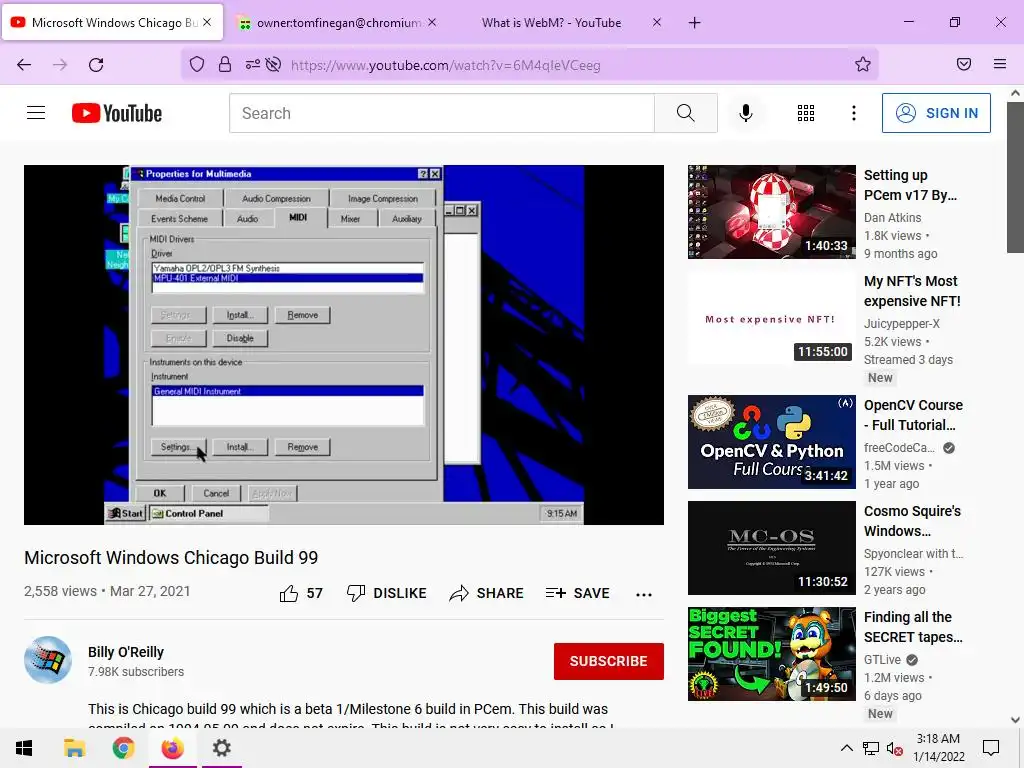Click the Sign In button
The image size is (1024, 768).
936,113
